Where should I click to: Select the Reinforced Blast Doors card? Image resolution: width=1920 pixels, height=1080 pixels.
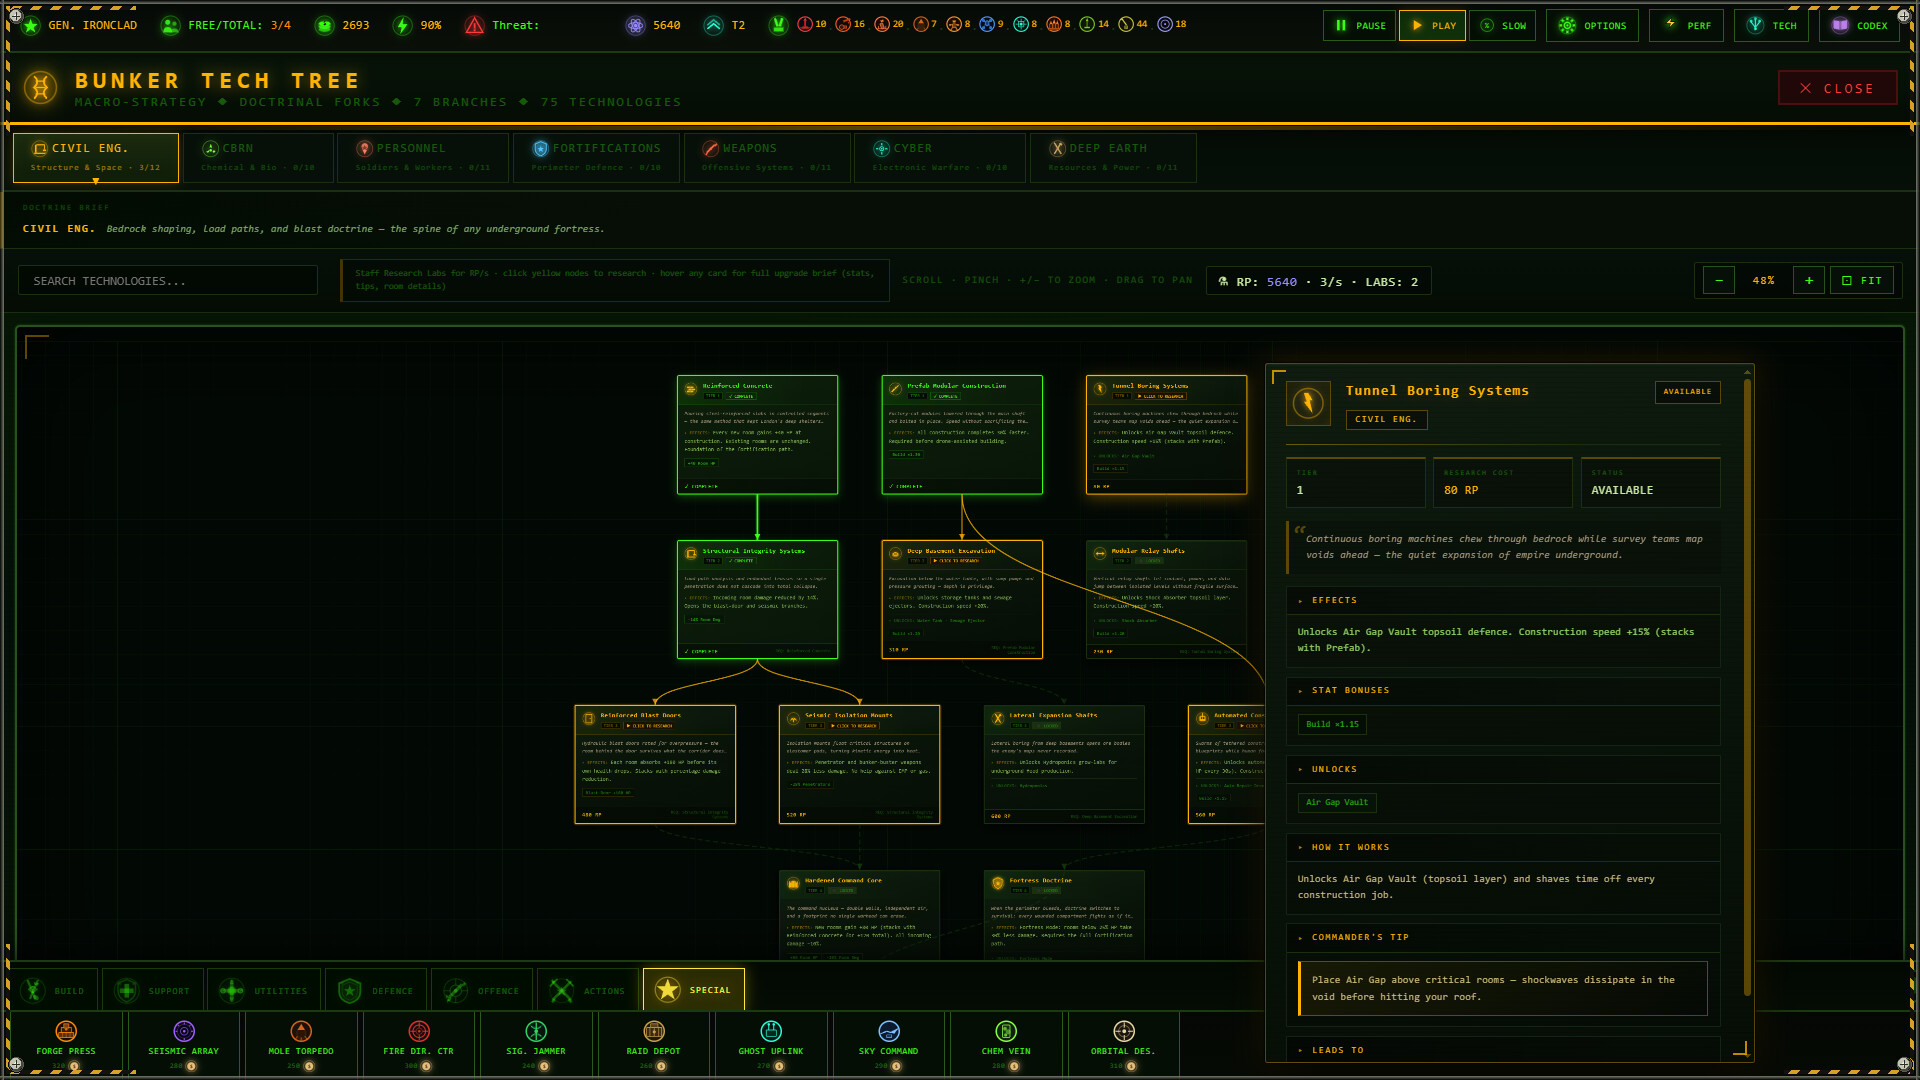click(x=655, y=765)
